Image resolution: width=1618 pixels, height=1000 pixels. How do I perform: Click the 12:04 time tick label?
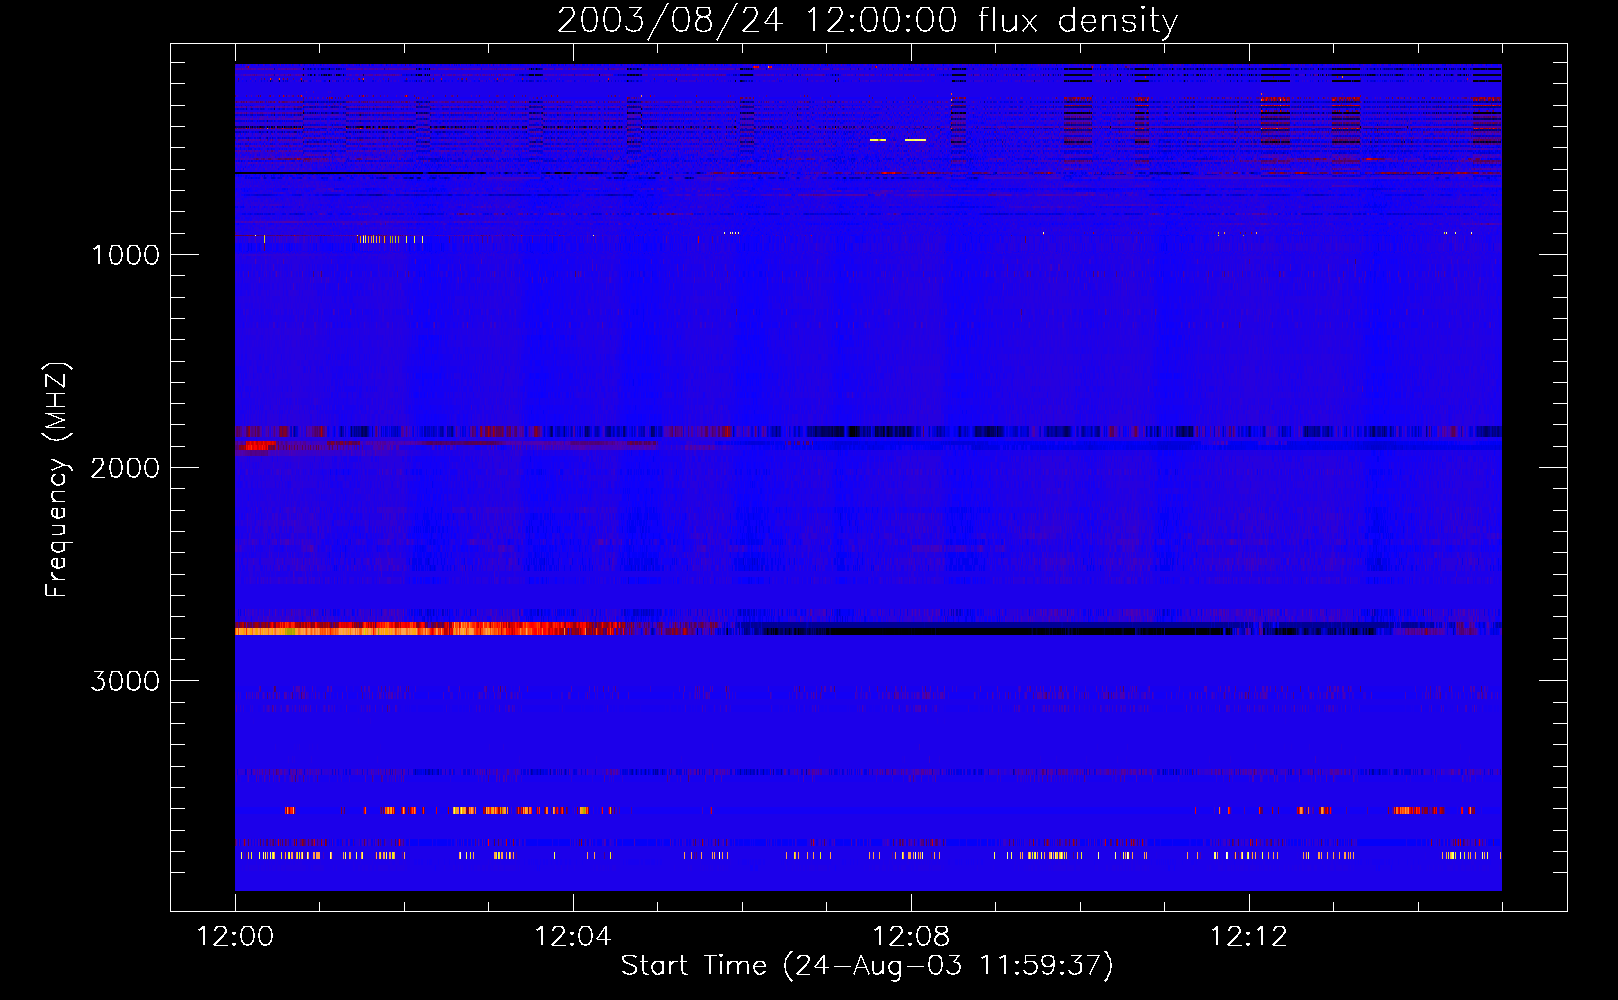(573, 937)
